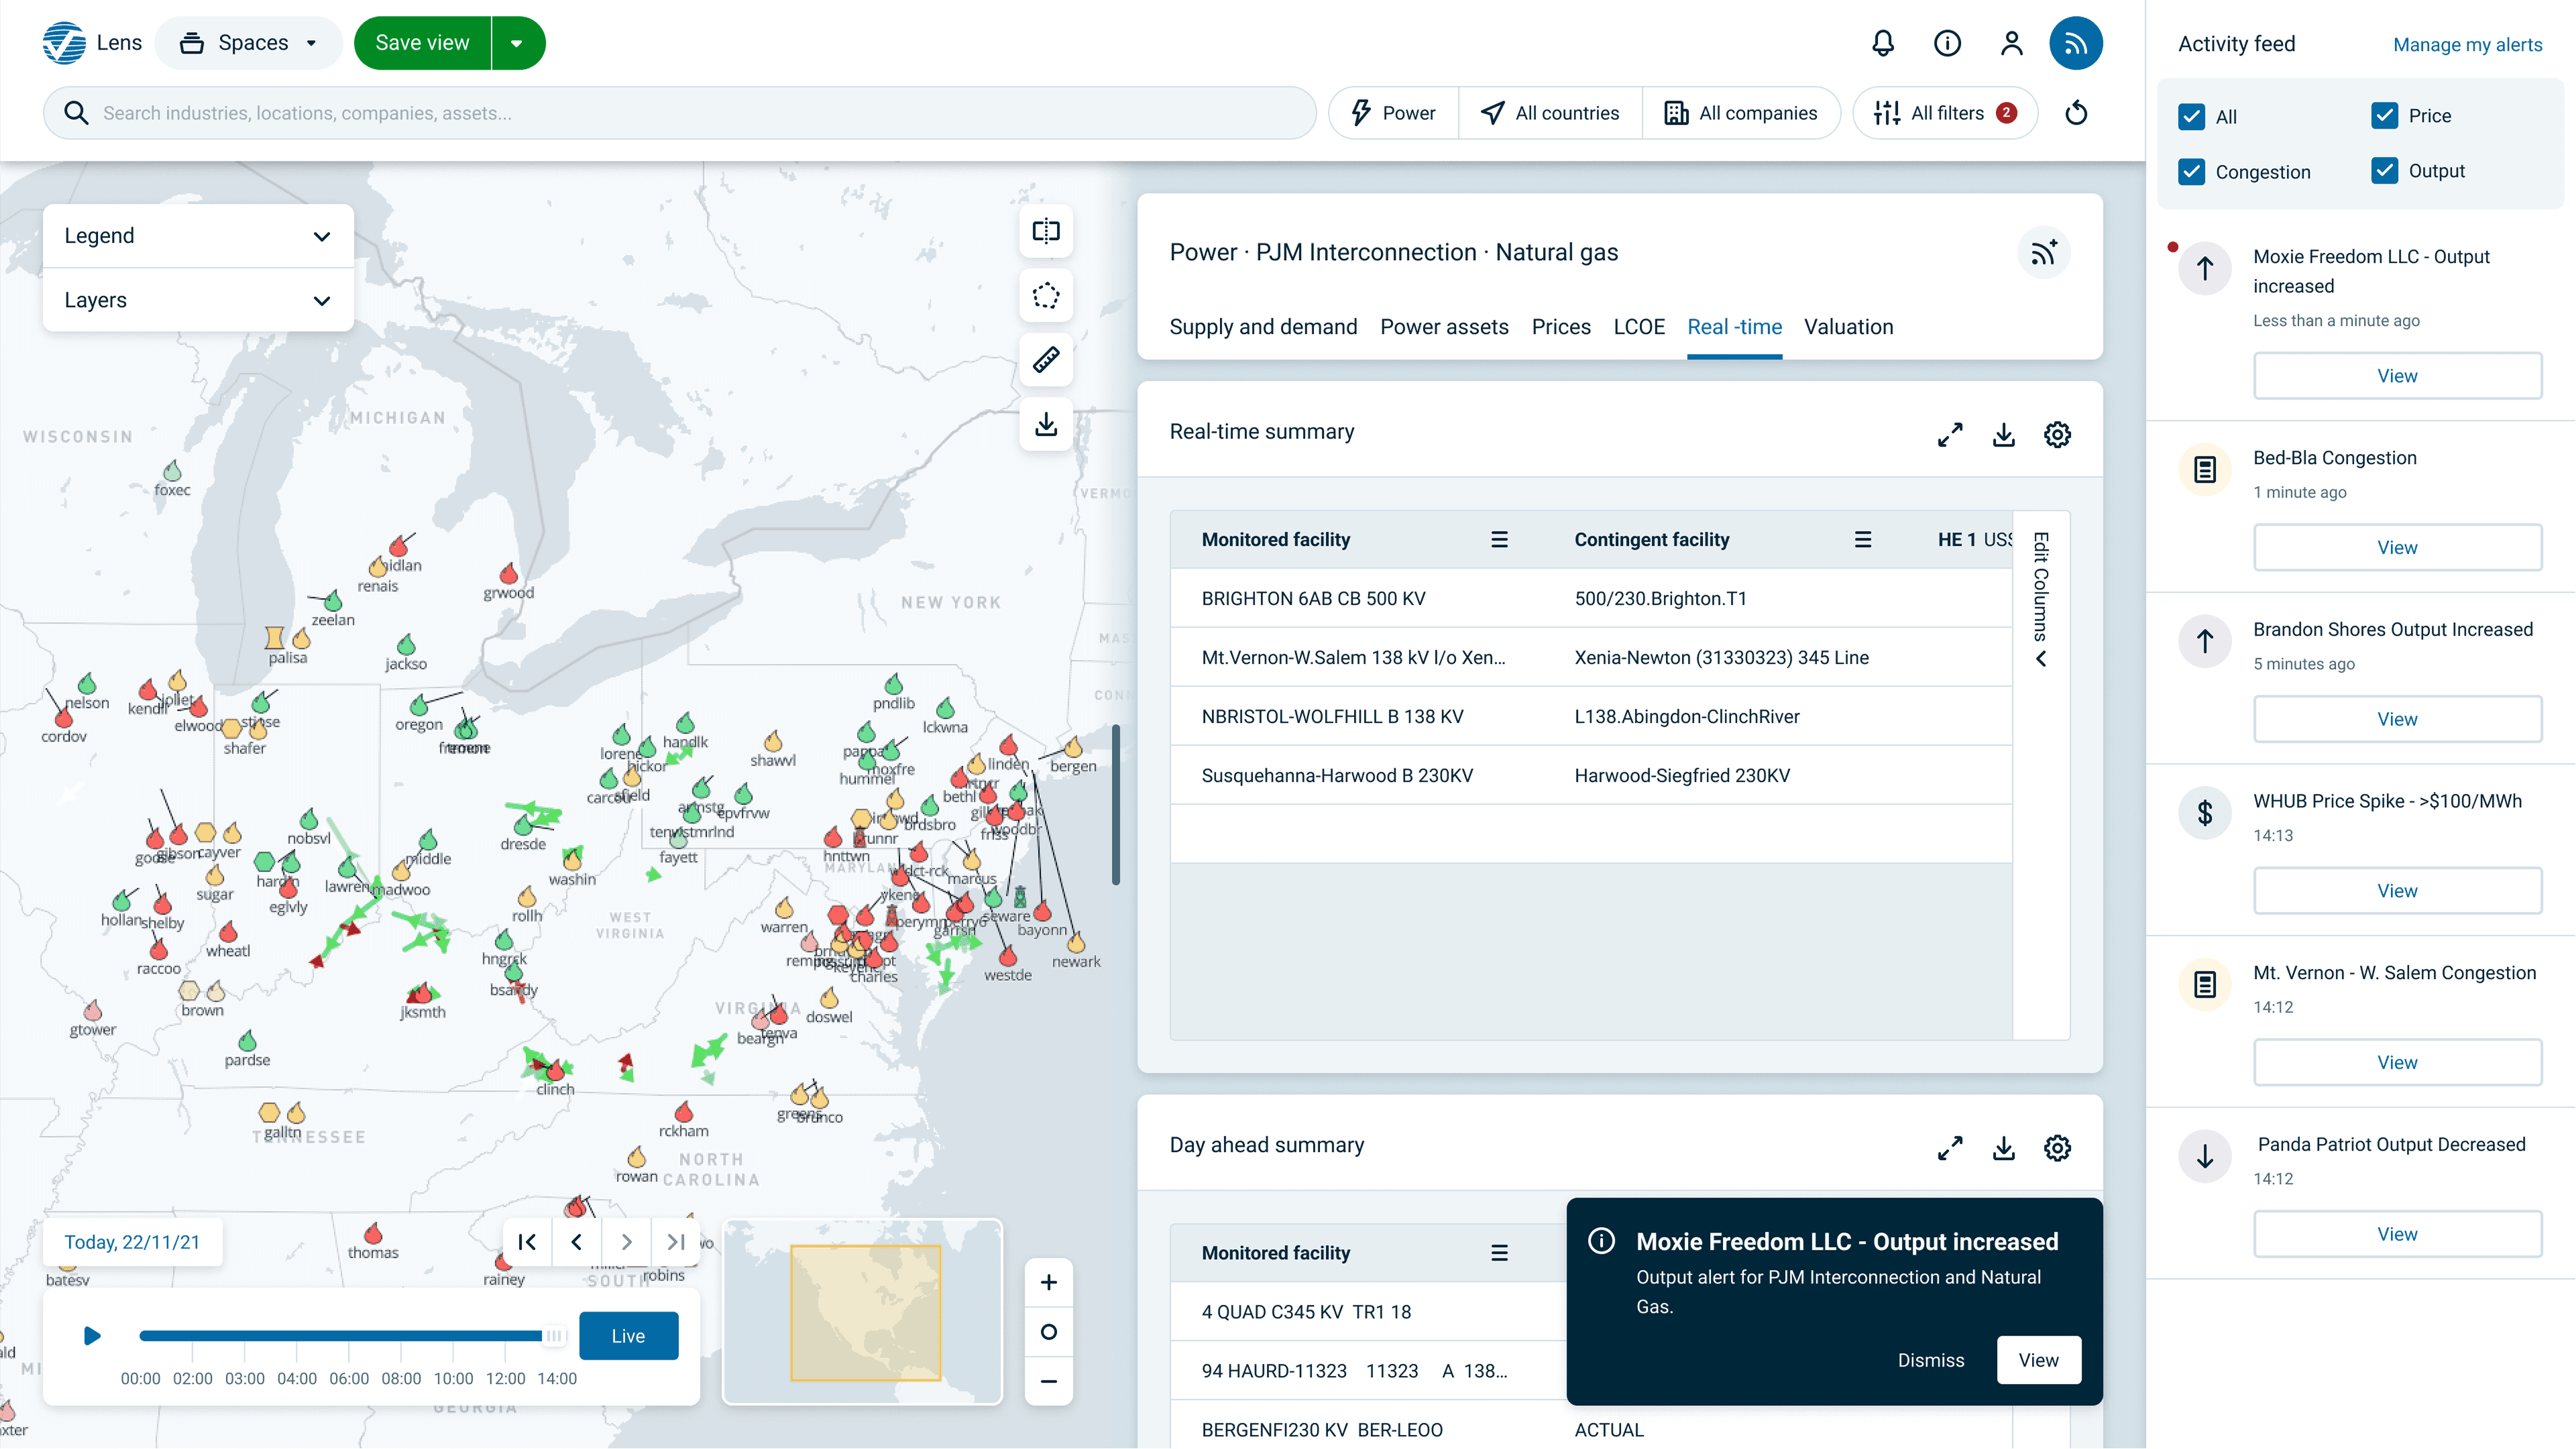Image resolution: width=2576 pixels, height=1449 pixels.
Task: Open All filters panel
Action: [1945, 113]
